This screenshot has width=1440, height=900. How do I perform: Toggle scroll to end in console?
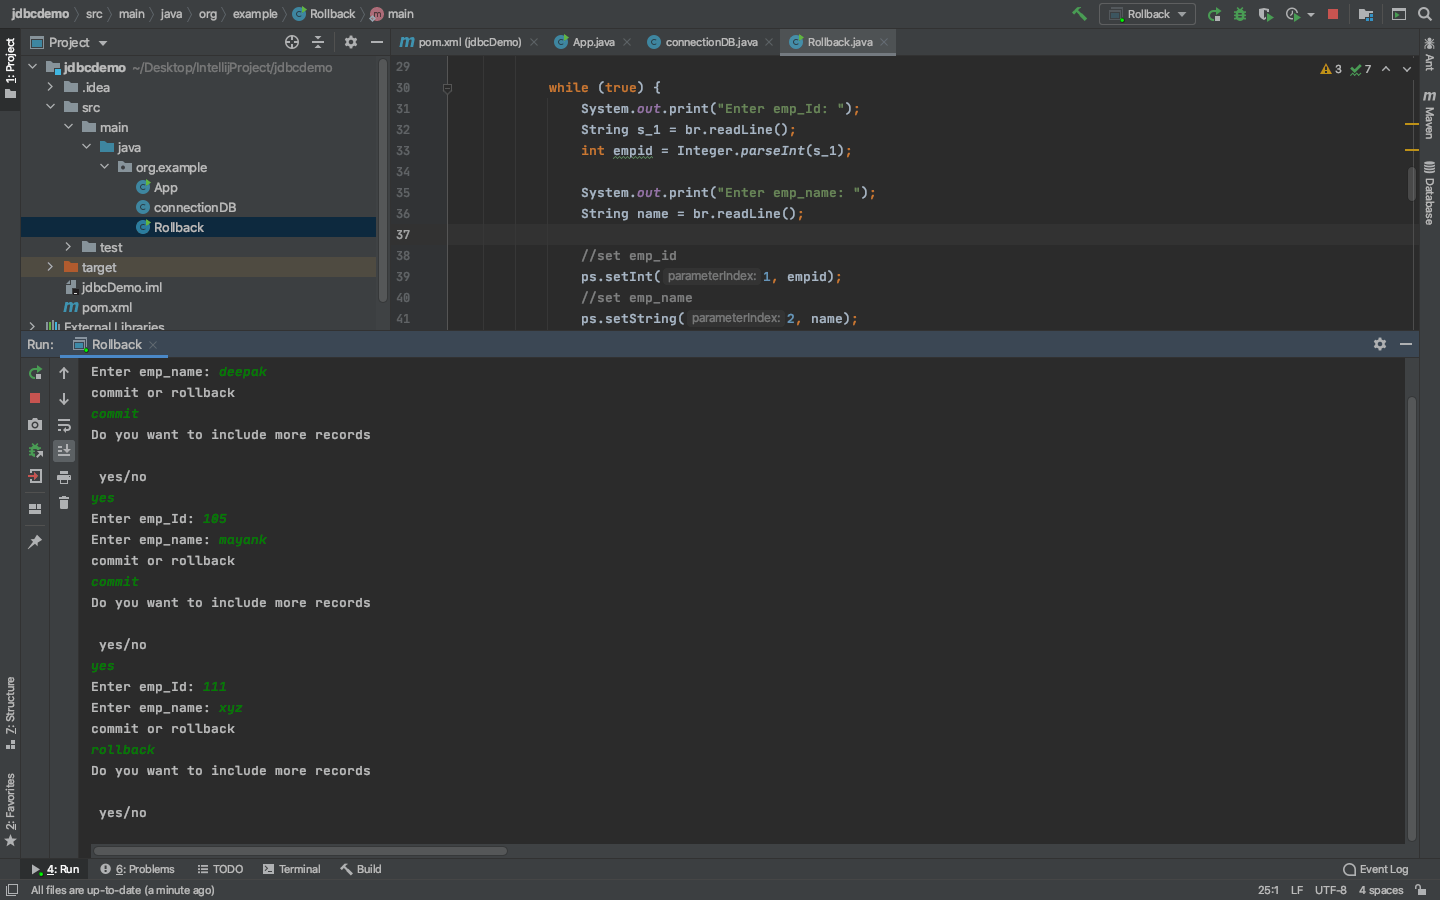tap(64, 450)
